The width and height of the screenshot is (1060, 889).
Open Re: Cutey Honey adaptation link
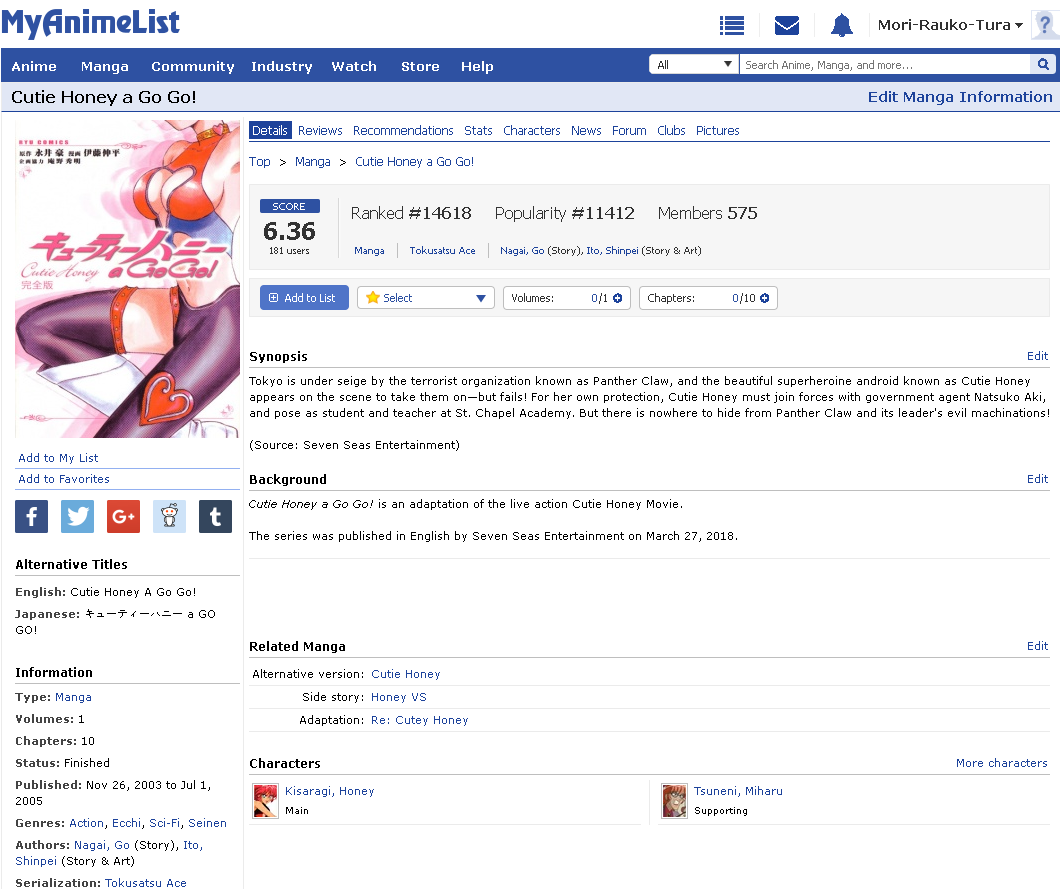[420, 720]
